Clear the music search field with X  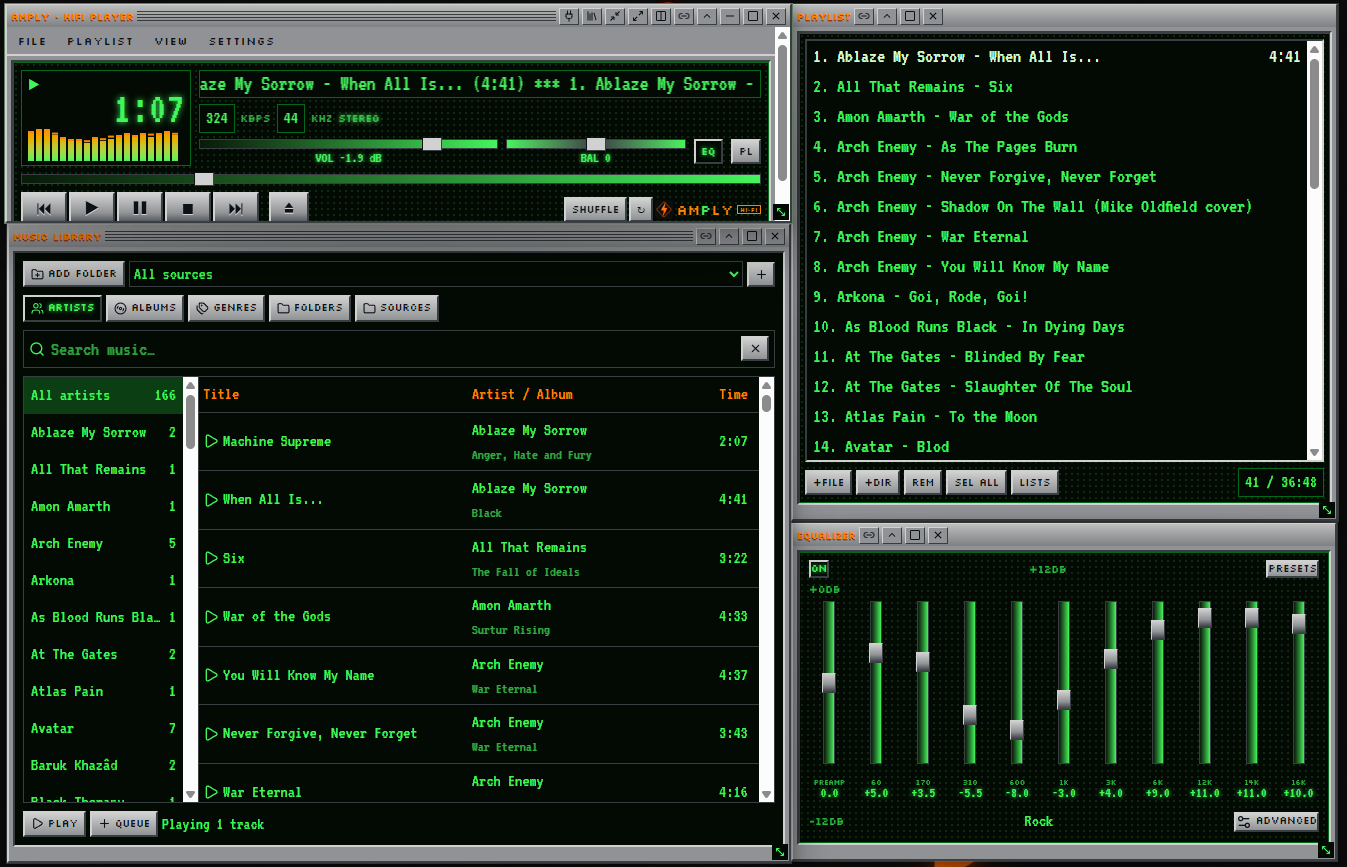point(755,348)
